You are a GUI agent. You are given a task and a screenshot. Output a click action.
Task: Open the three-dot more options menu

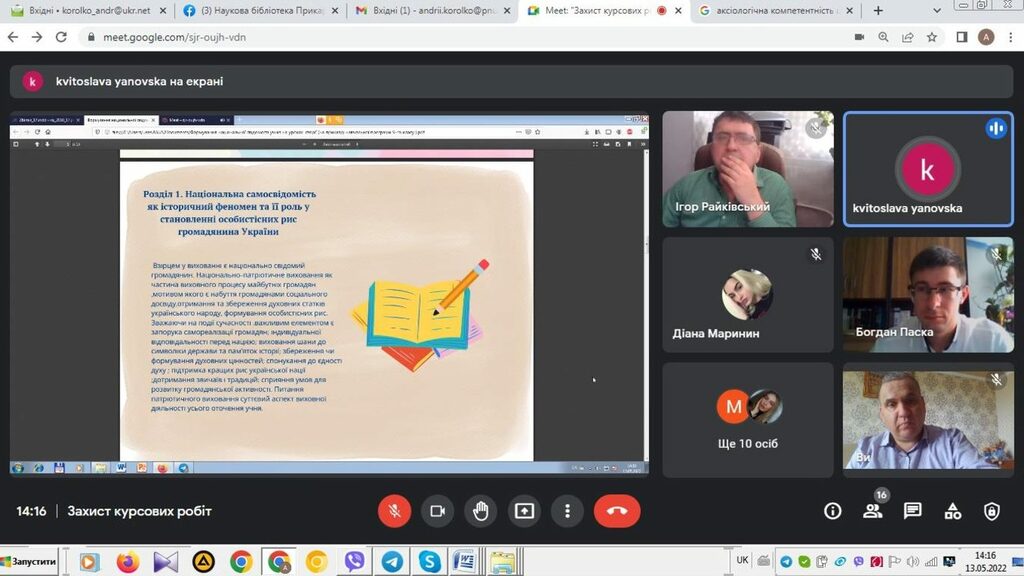point(567,511)
